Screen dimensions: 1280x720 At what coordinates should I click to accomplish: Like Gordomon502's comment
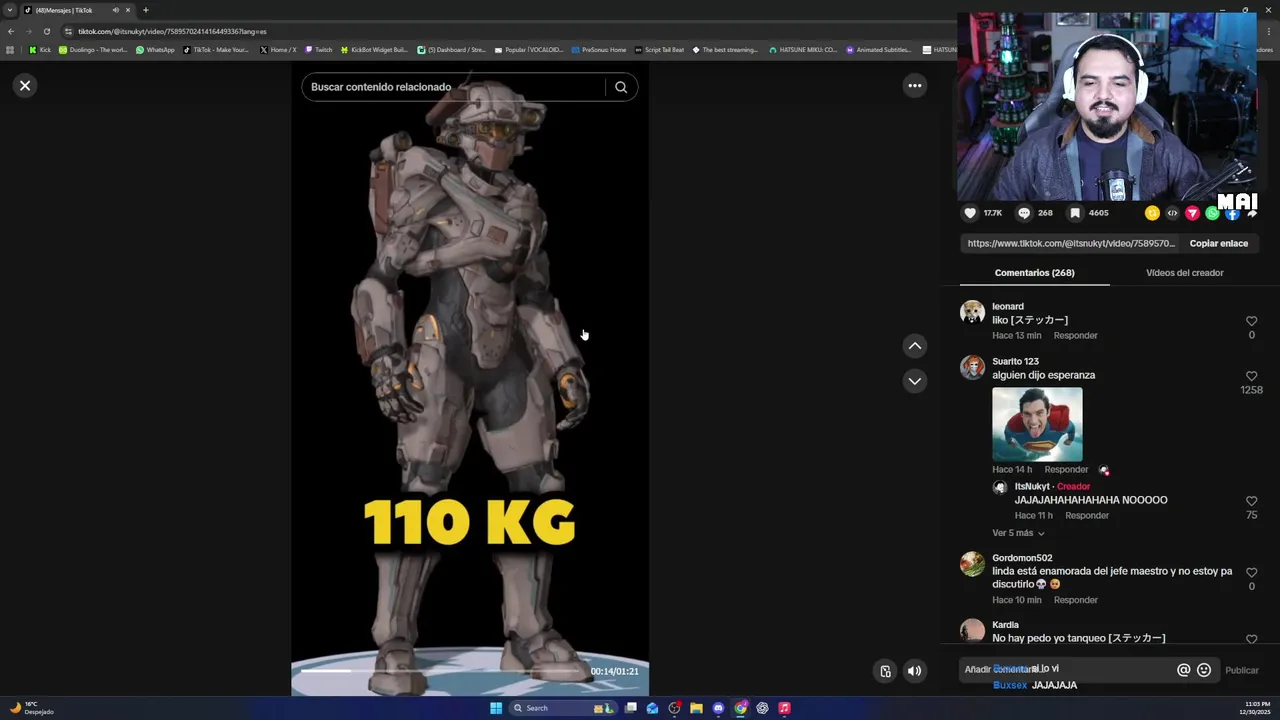tap(1251, 572)
